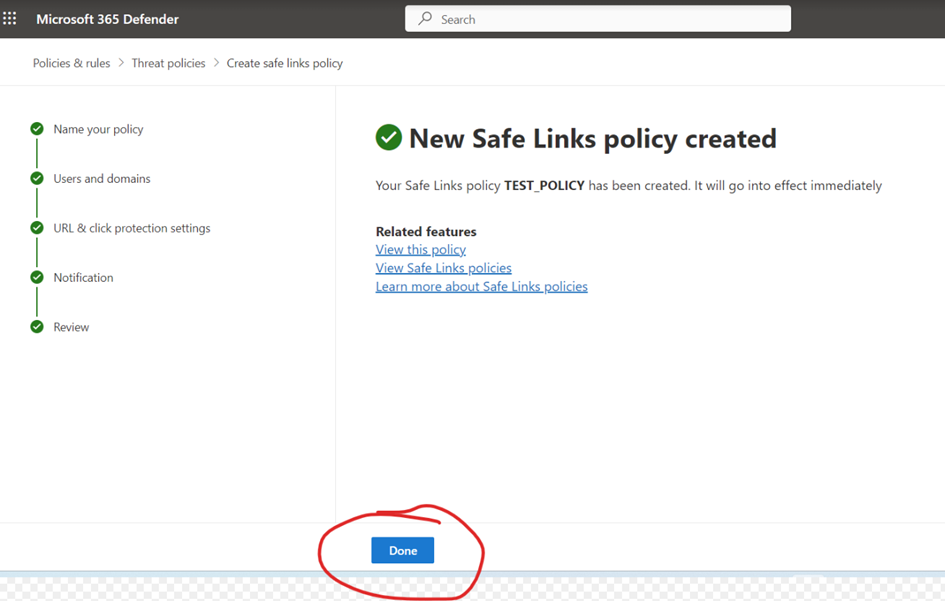Select the Name your policy step
The image size is (945, 601).
pos(98,129)
